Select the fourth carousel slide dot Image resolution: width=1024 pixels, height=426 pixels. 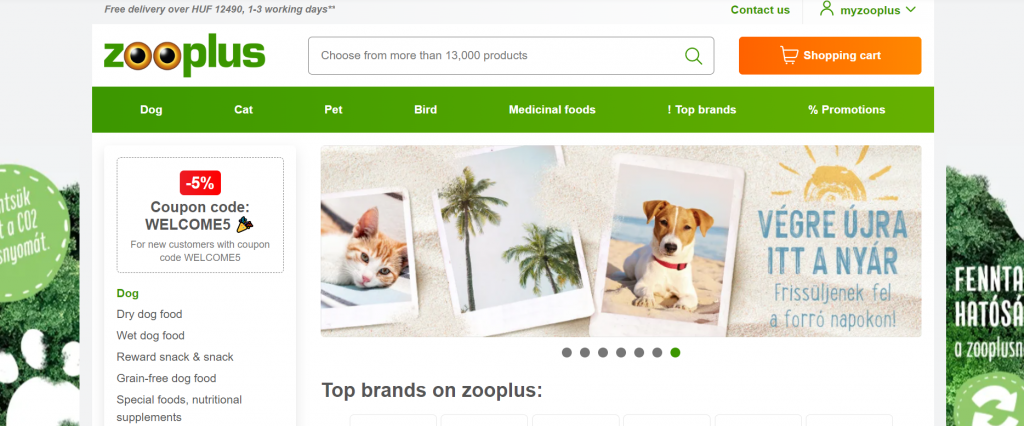621,353
